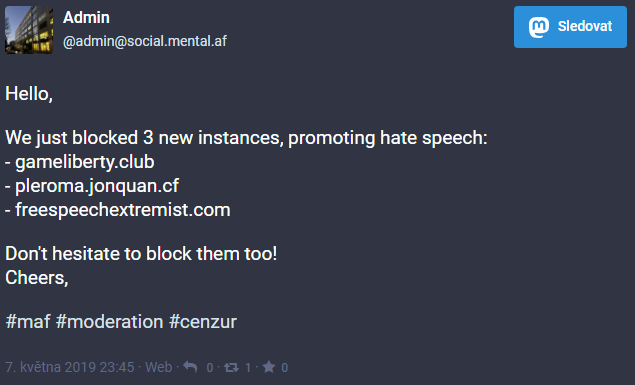Open the pleroma.jonquan.cf link
Viewport: 635px width, 385px height.
[97, 186]
